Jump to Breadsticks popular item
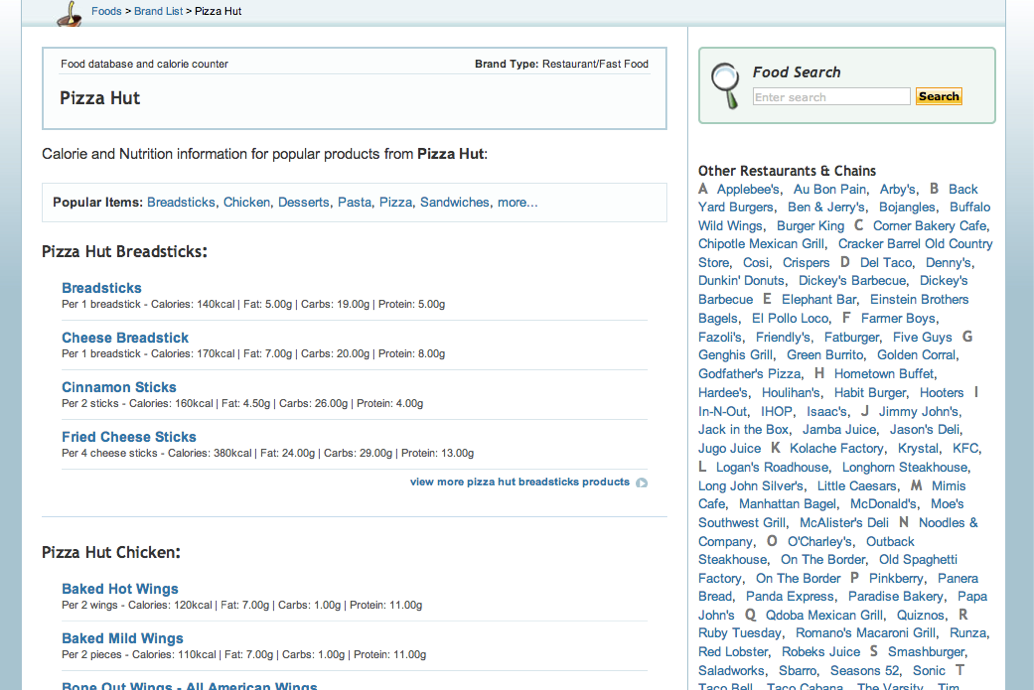 point(181,203)
